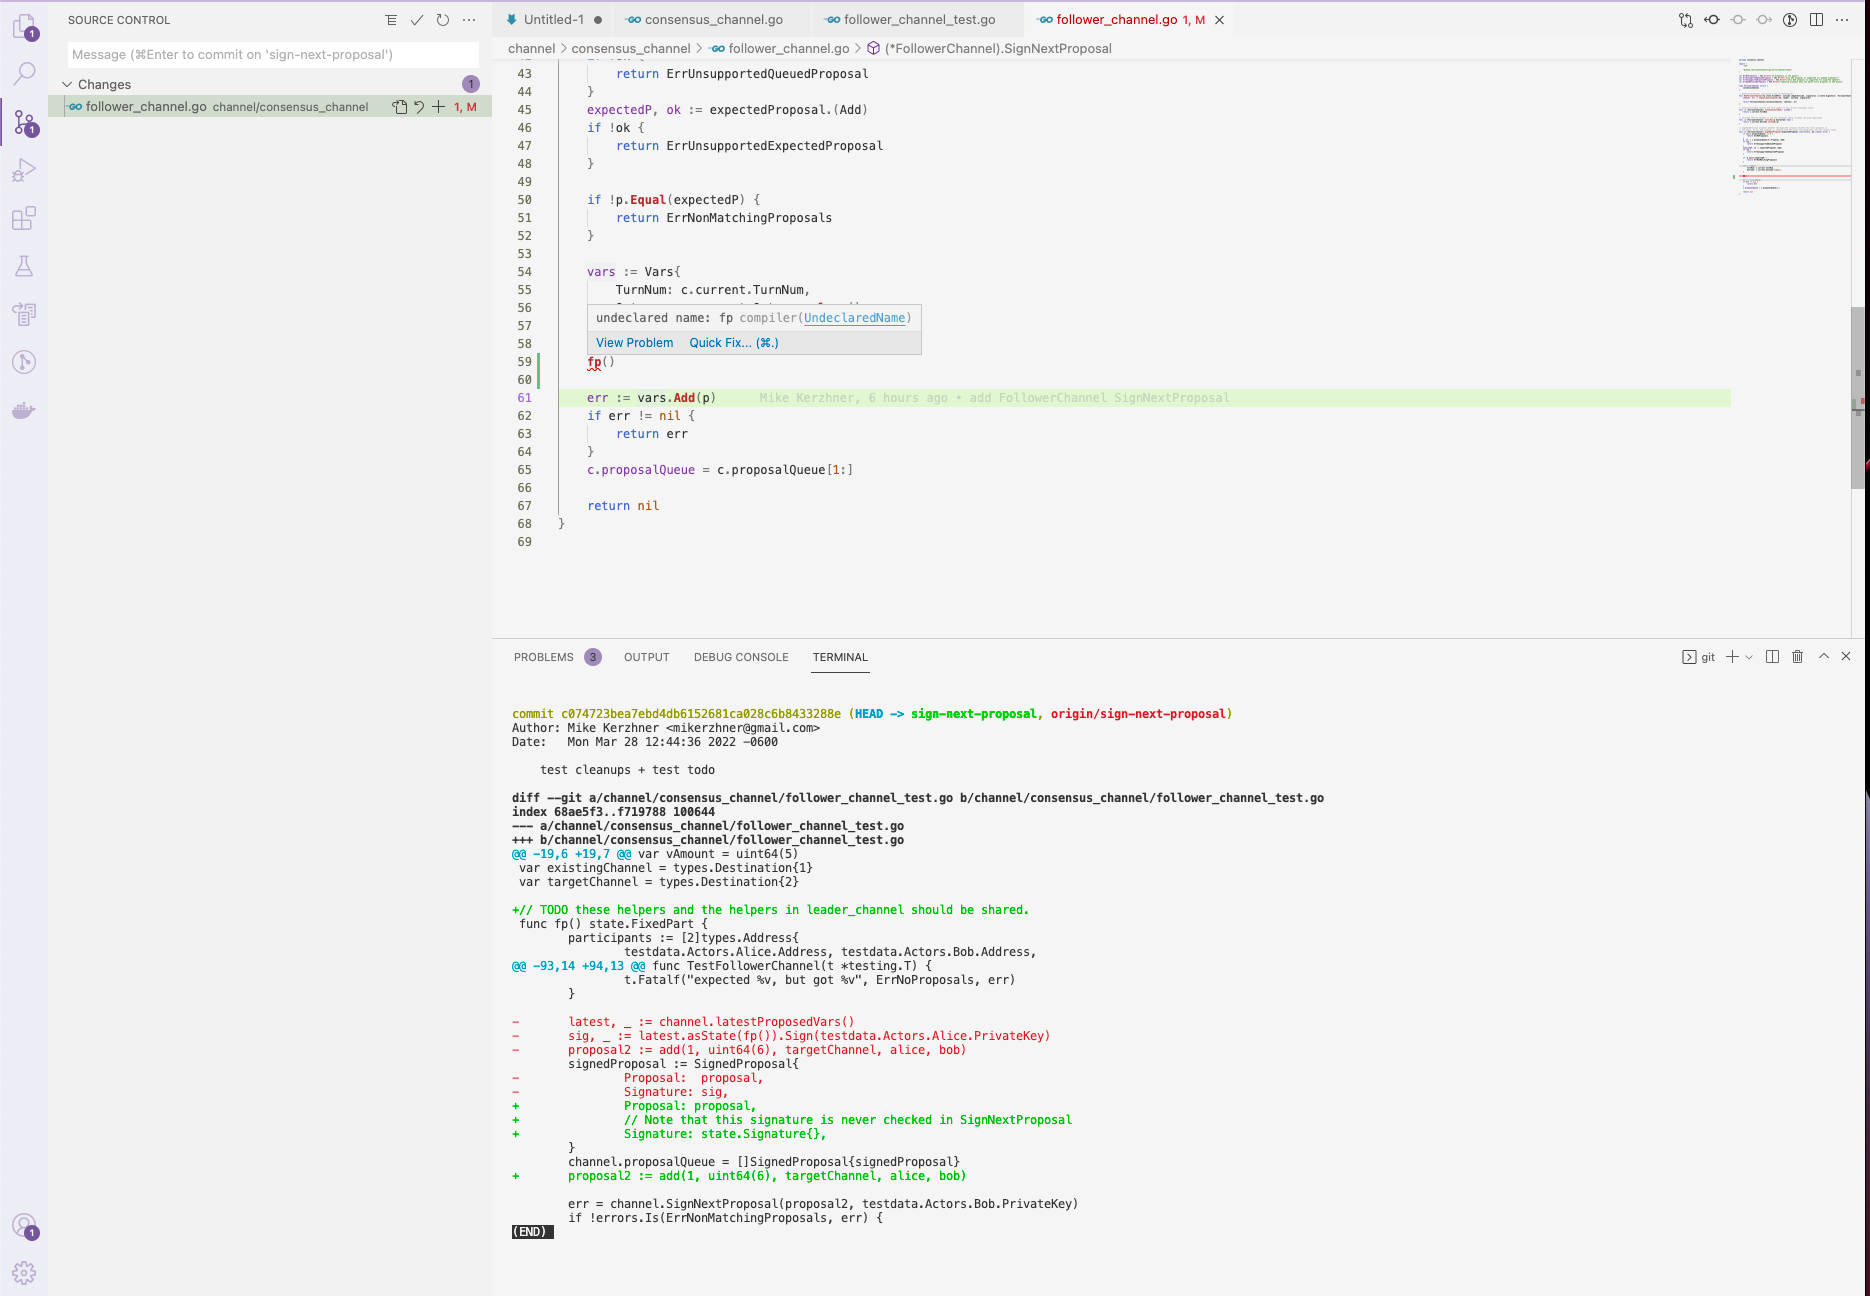
Task: Split the editor to the right
Action: pyautogui.click(x=1816, y=20)
